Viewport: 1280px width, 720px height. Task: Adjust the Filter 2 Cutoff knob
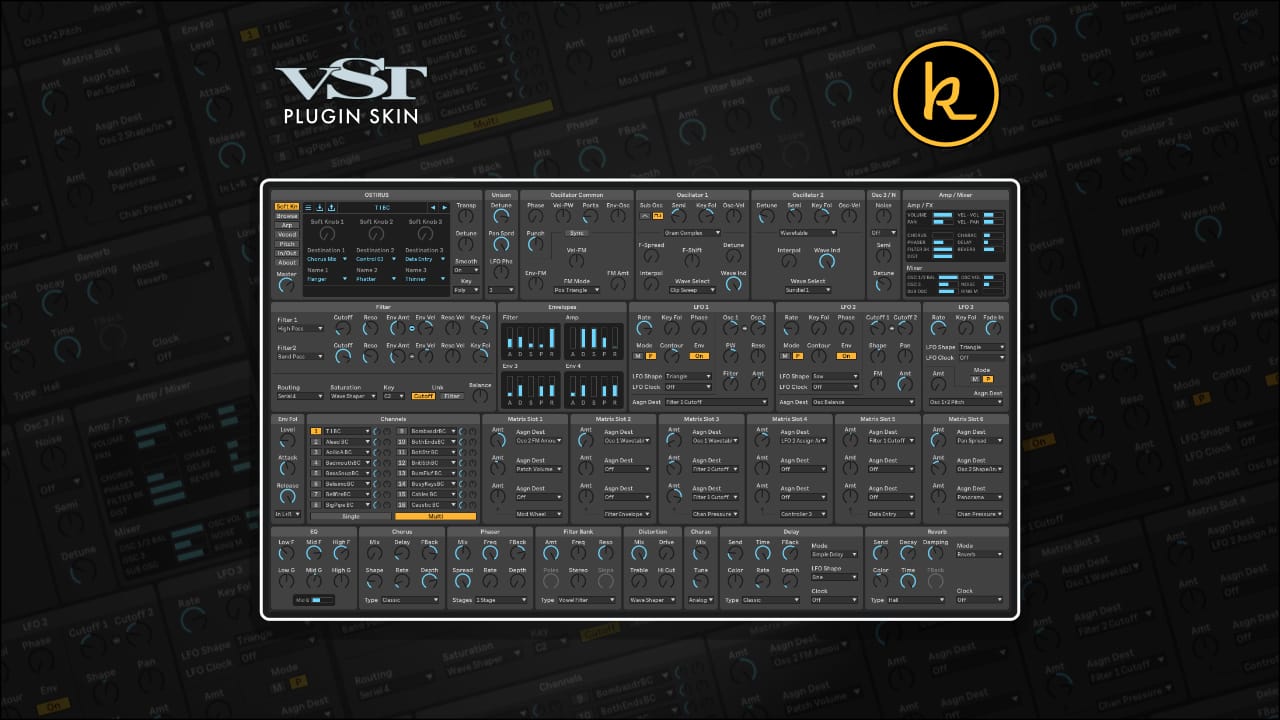pyautogui.click(x=343, y=355)
